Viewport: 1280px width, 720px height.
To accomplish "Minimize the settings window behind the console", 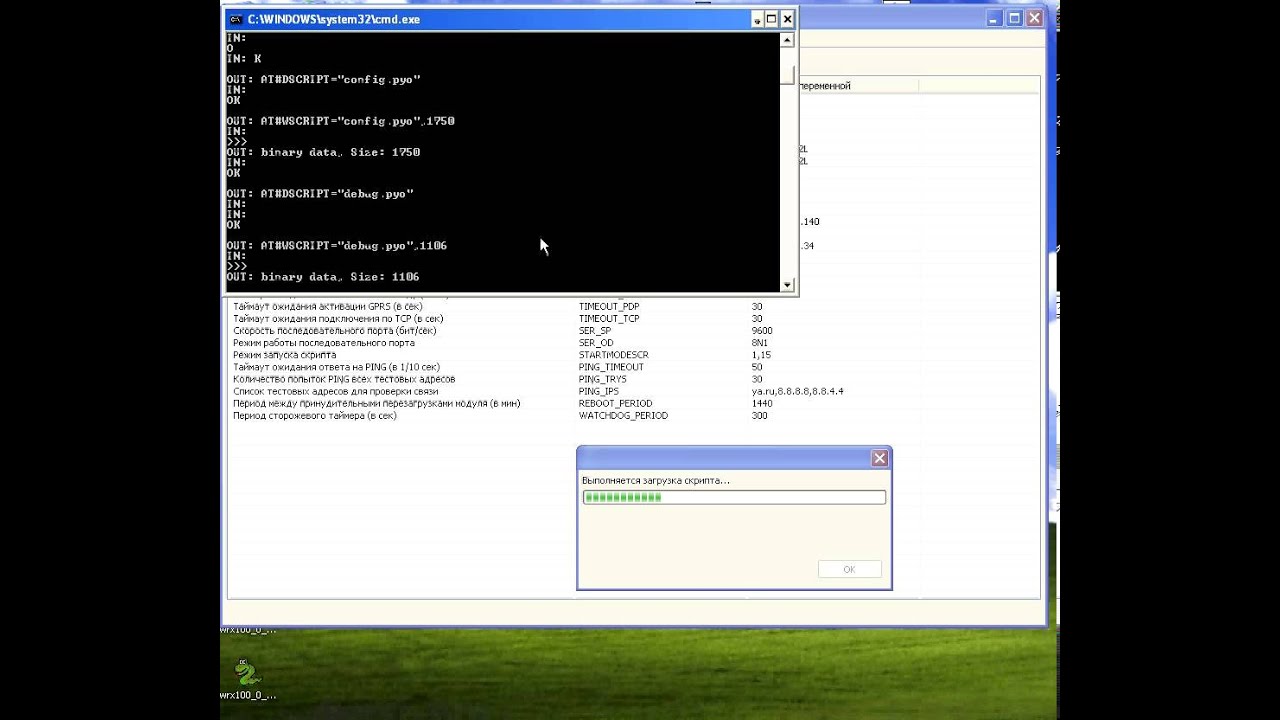I will click(994, 18).
